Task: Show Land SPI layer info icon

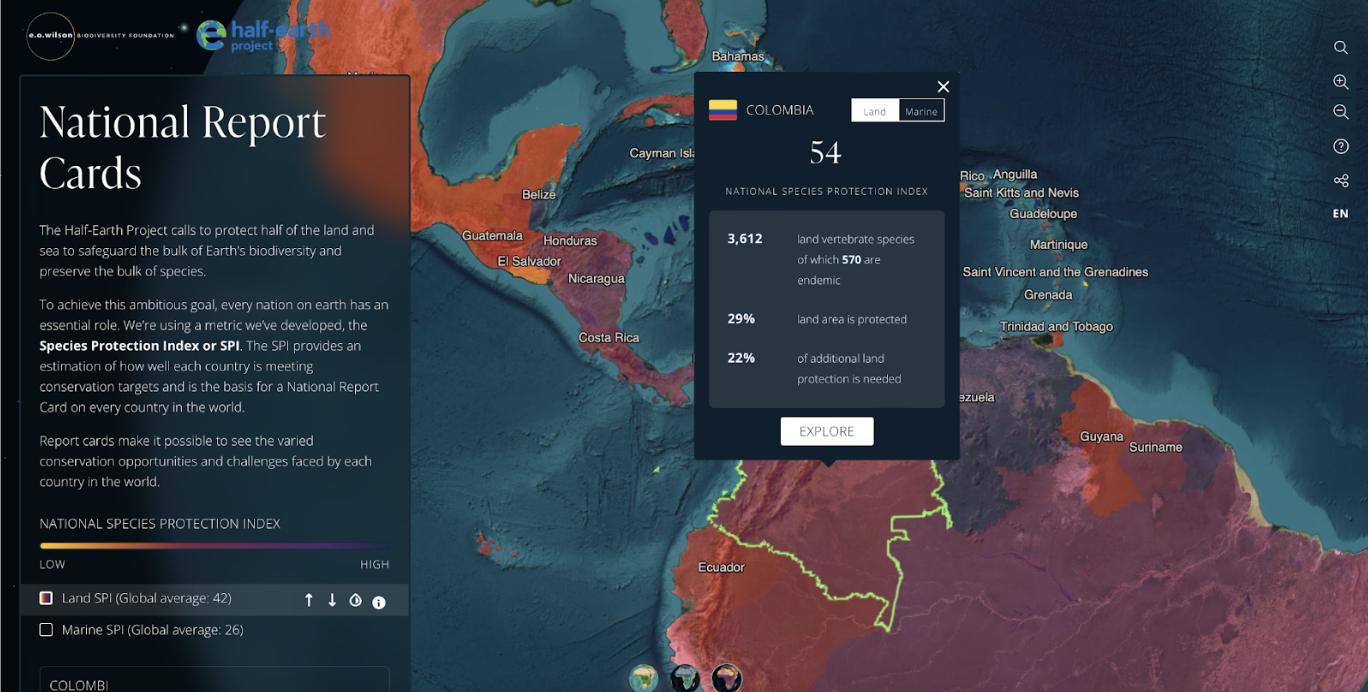Action: pyautogui.click(x=379, y=602)
